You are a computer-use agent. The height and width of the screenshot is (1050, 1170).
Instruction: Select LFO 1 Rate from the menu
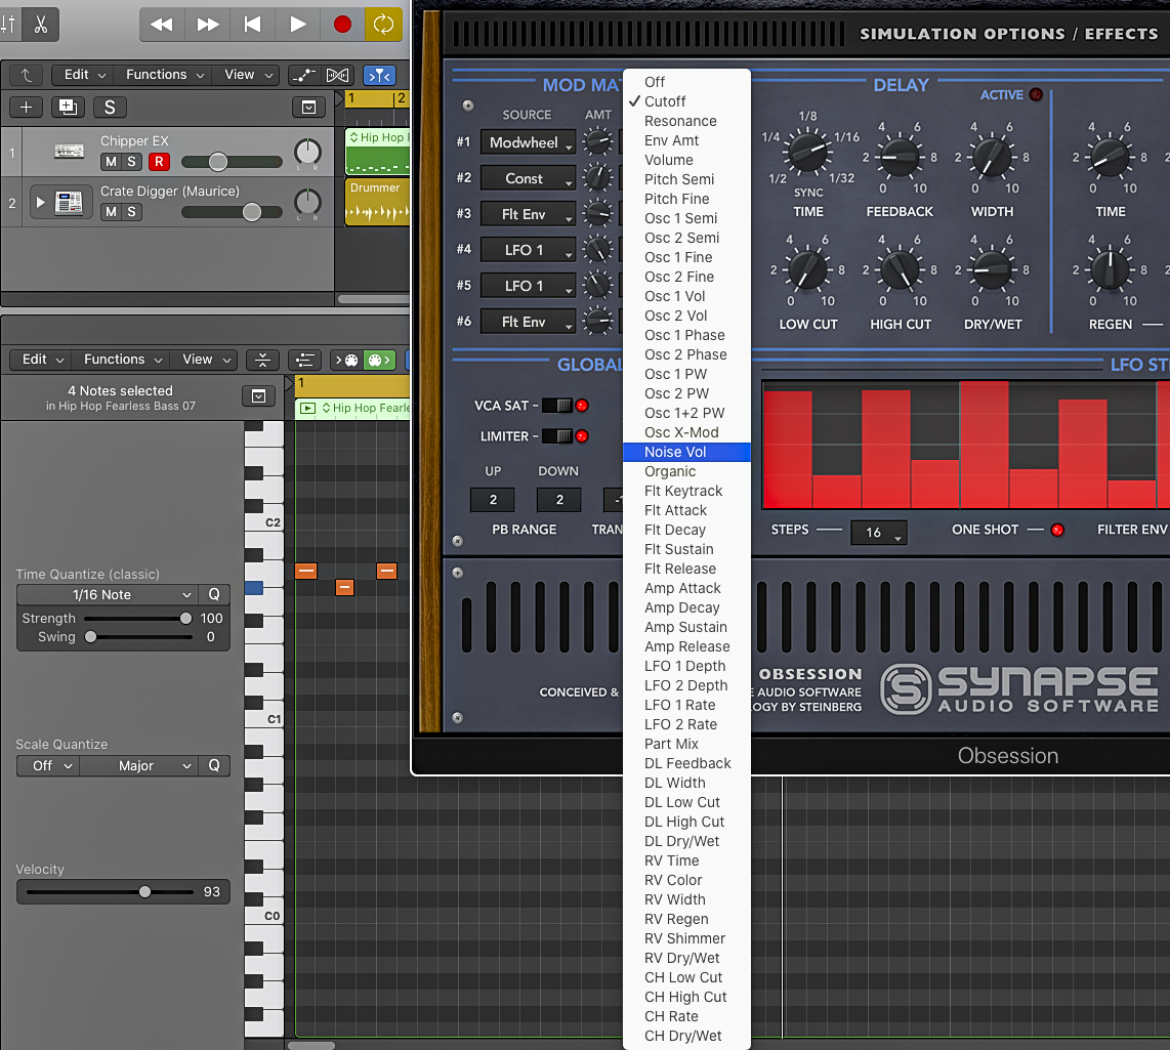click(x=686, y=705)
